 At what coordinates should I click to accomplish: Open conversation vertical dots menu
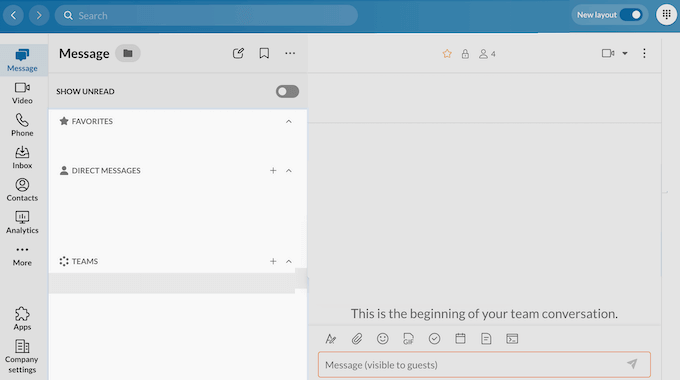point(644,53)
